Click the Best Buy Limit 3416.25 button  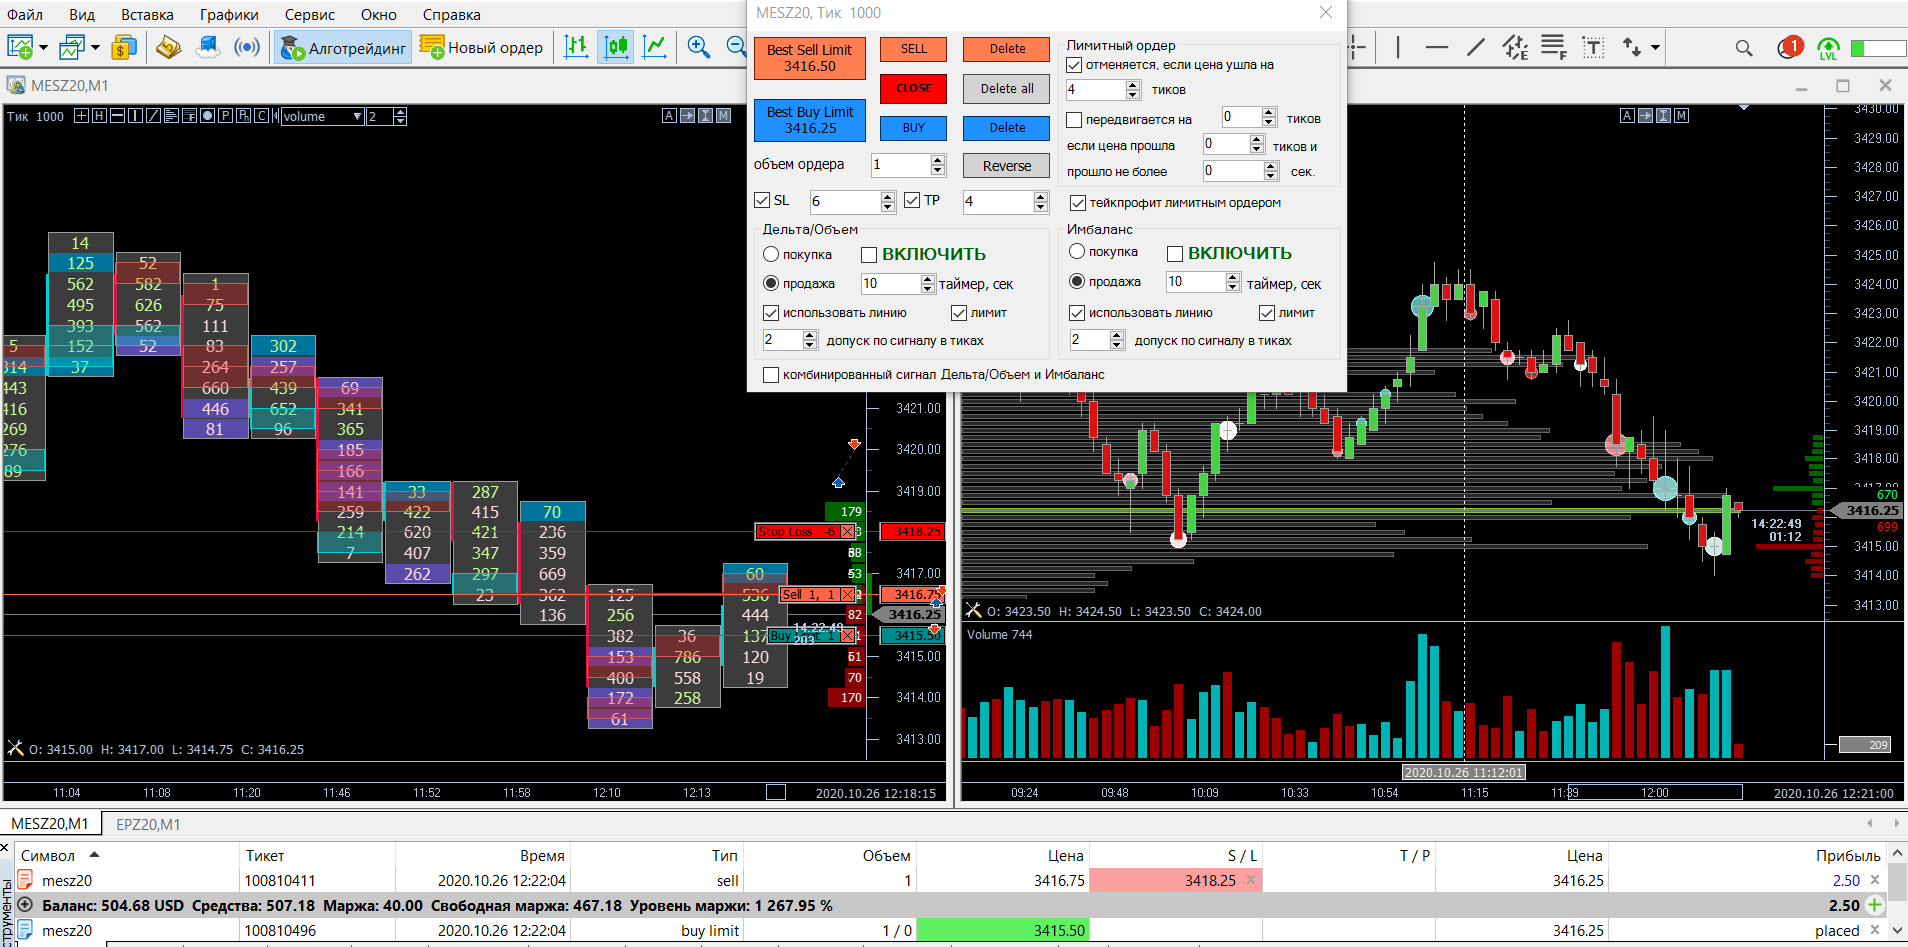click(809, 120)
